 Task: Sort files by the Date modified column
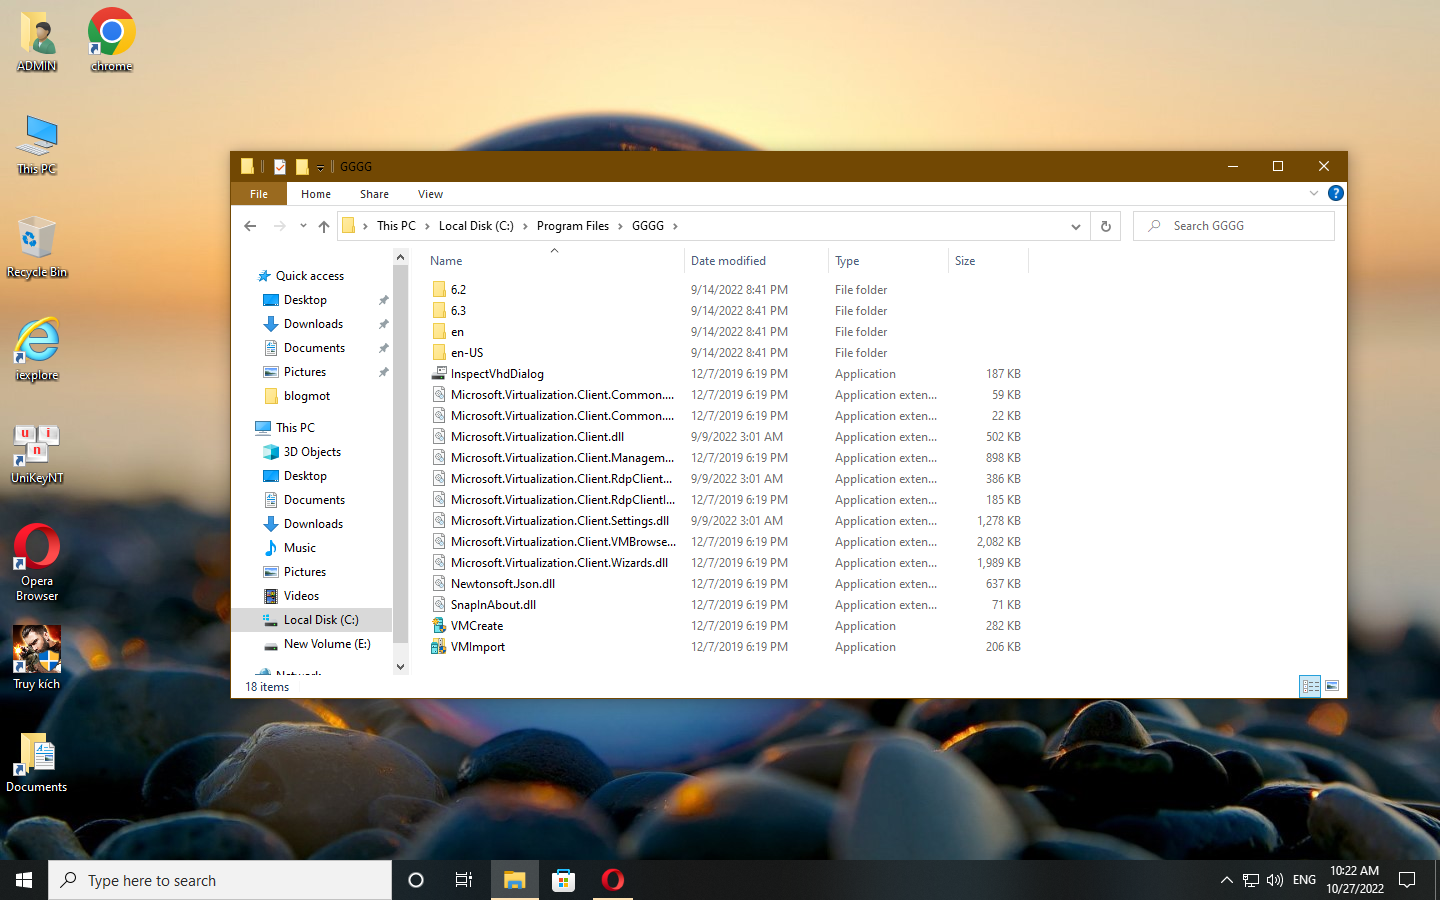(x=728, y=261)
